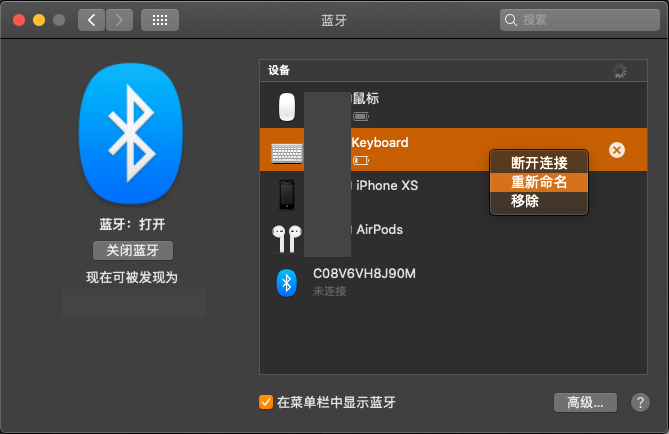The image size is (669, 434).
Task: Click the mouse device icon
Action: [x=286, y=106]
